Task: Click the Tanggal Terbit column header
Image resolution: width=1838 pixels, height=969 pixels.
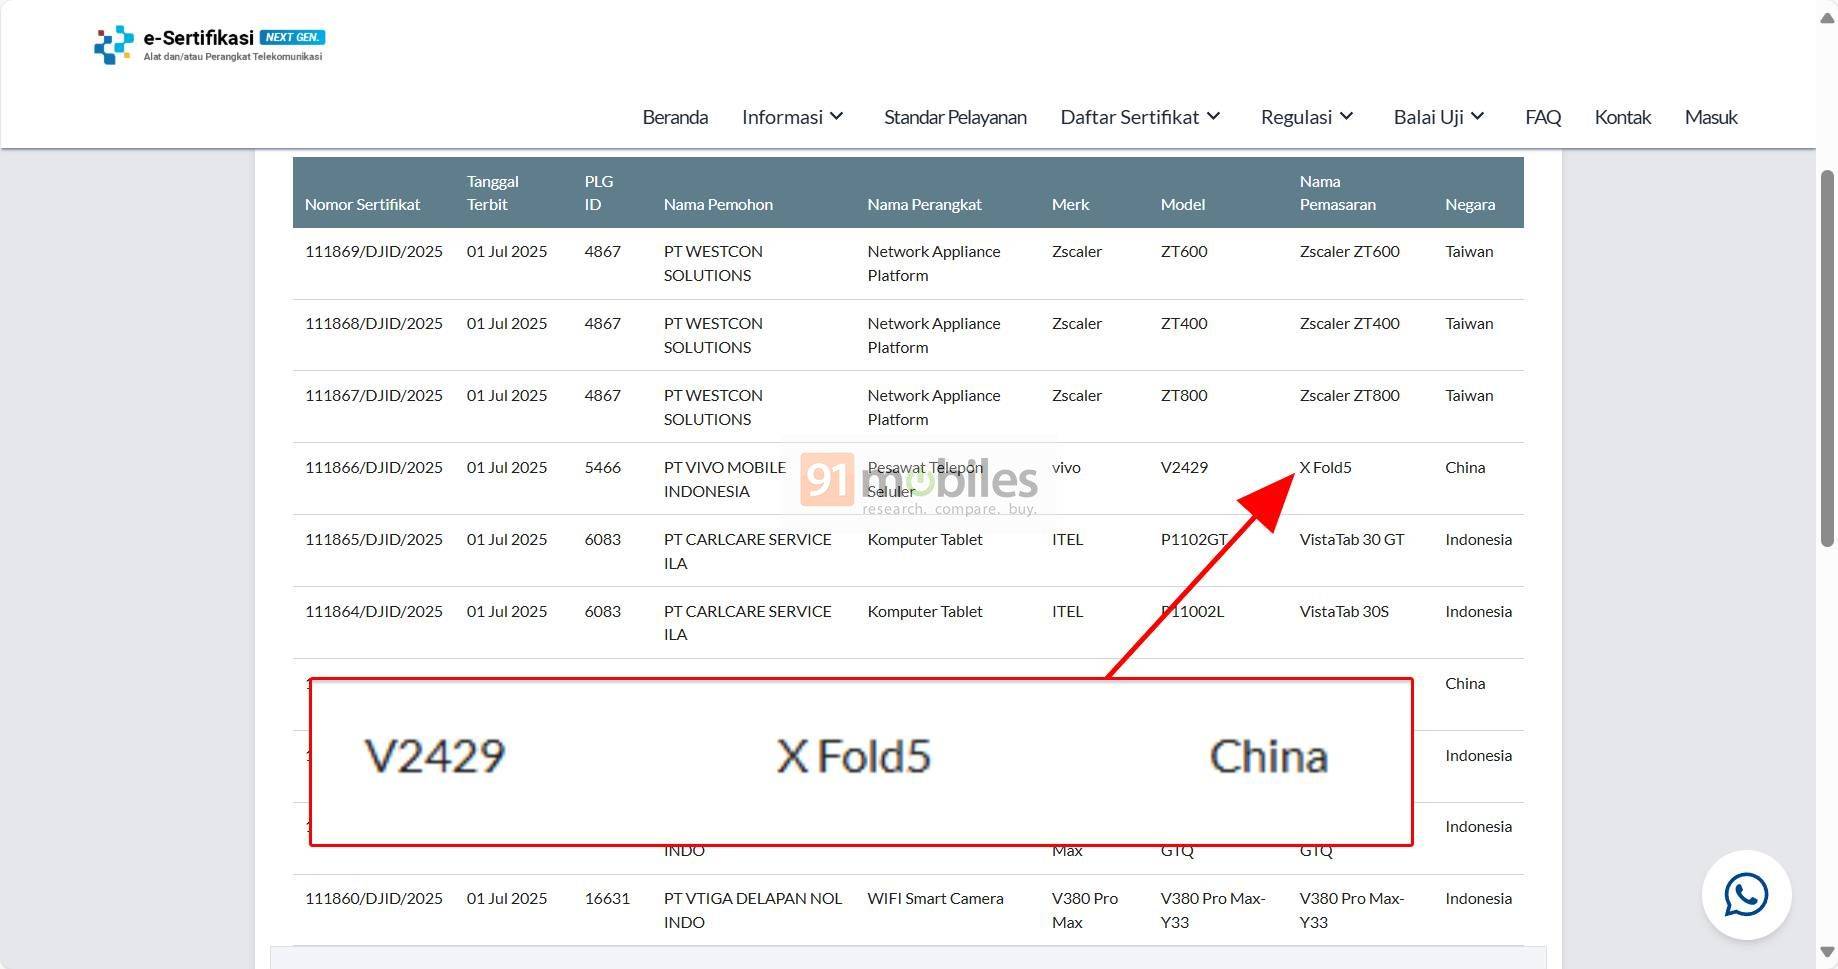Action: [492, 192]
